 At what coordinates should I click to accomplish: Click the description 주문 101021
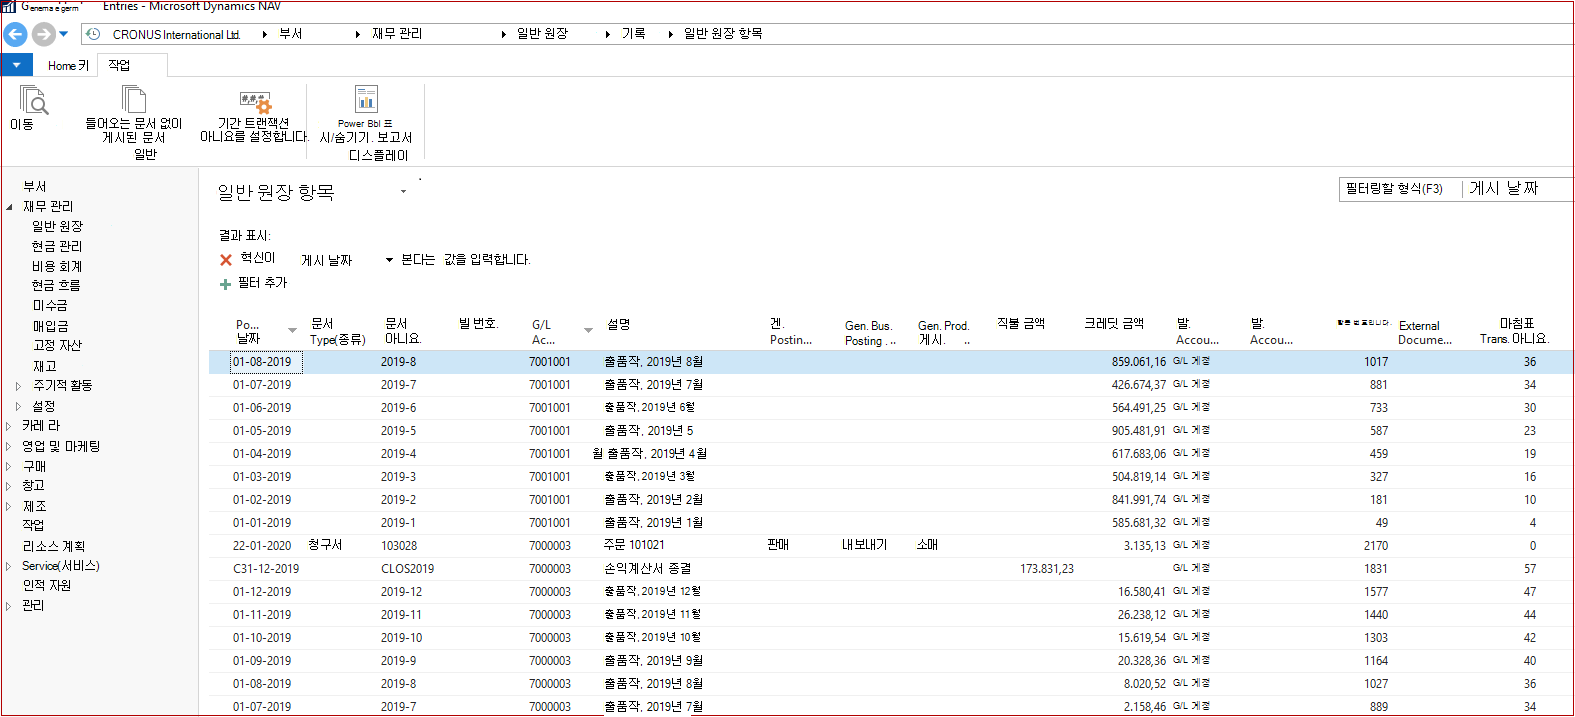coord(634,545)
